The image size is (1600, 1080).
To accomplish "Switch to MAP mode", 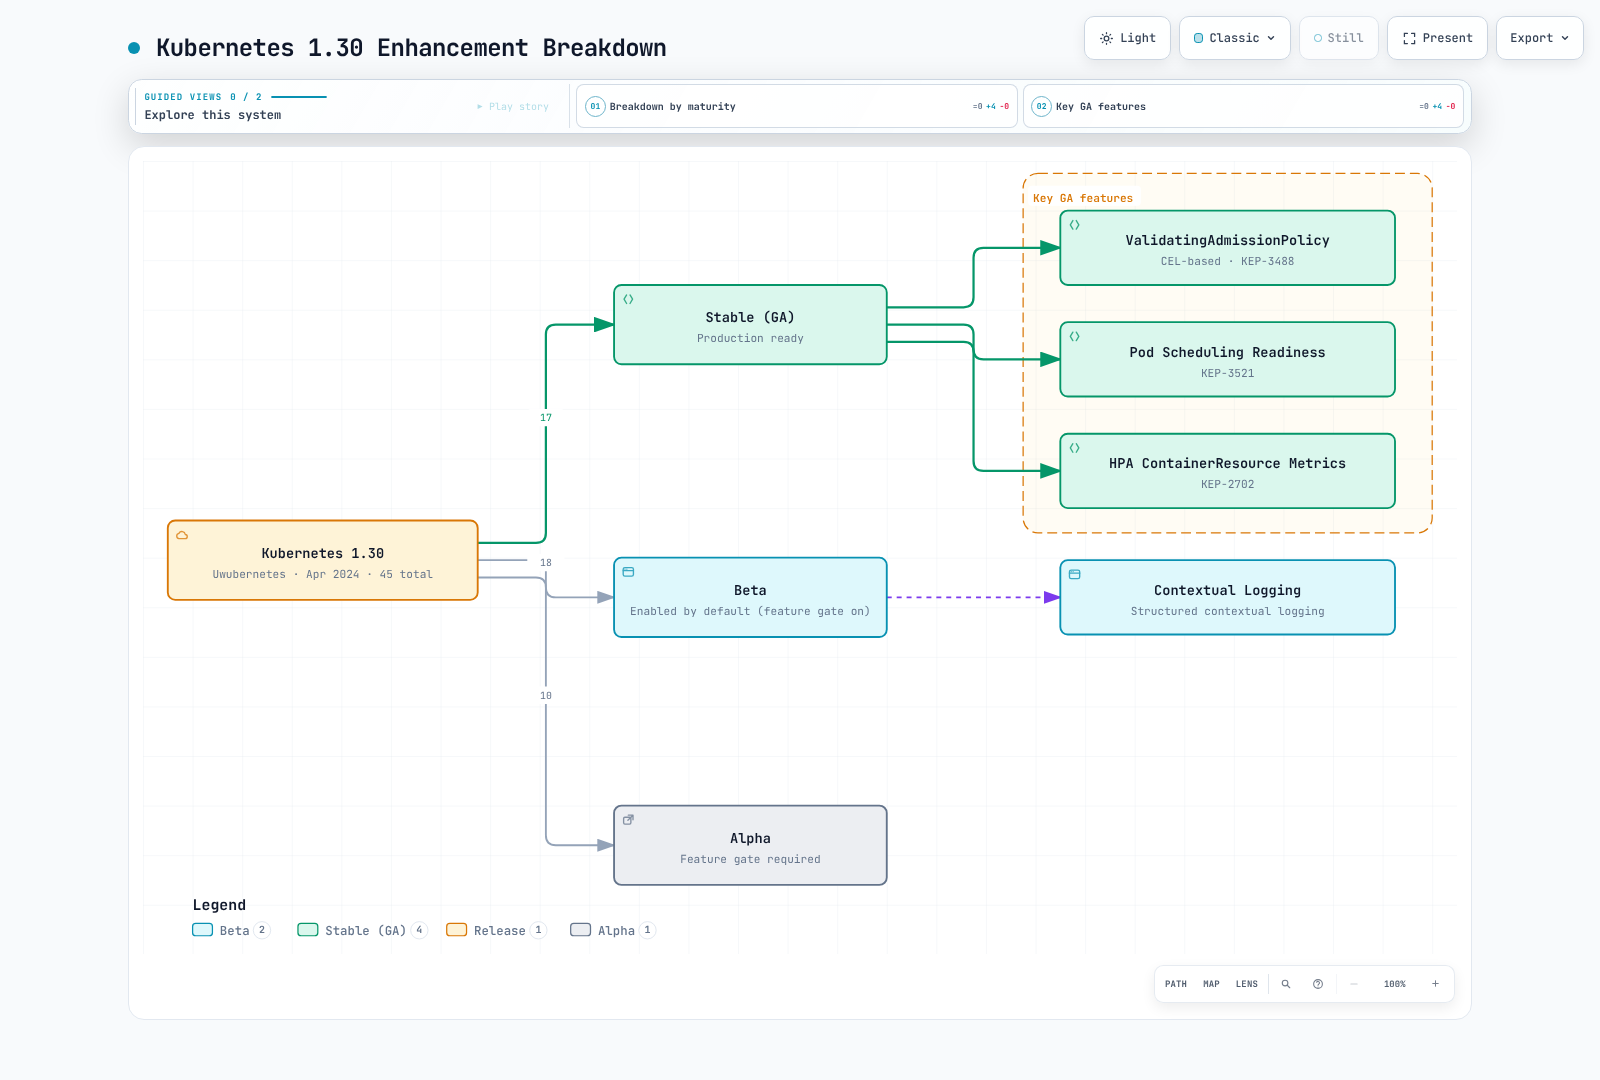I will point(1211,984).
